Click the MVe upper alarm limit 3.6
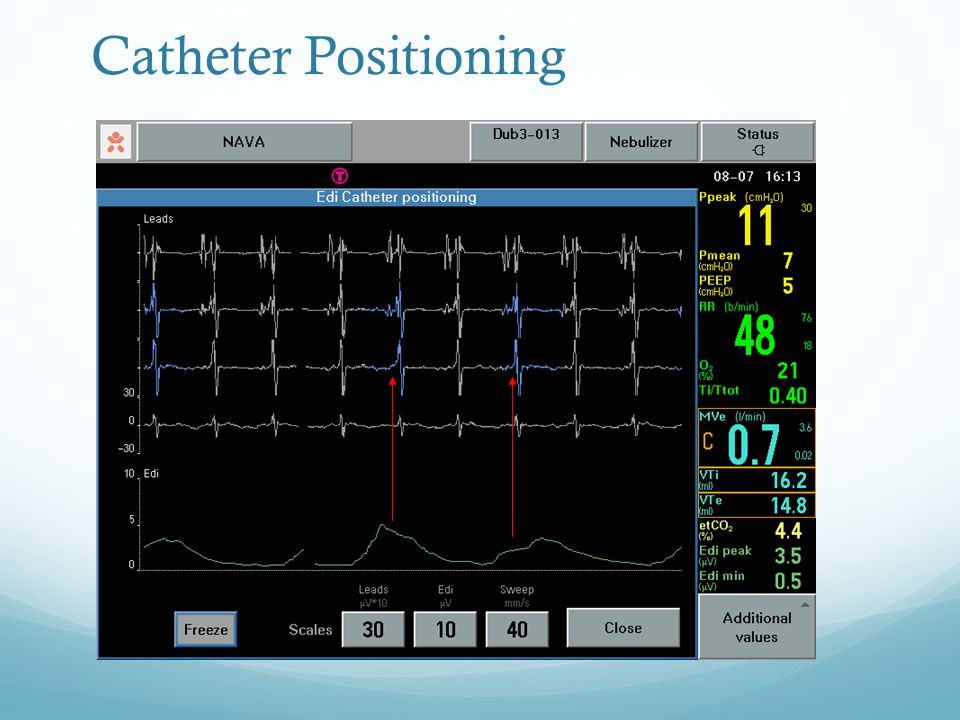 (x=806, y=428)
